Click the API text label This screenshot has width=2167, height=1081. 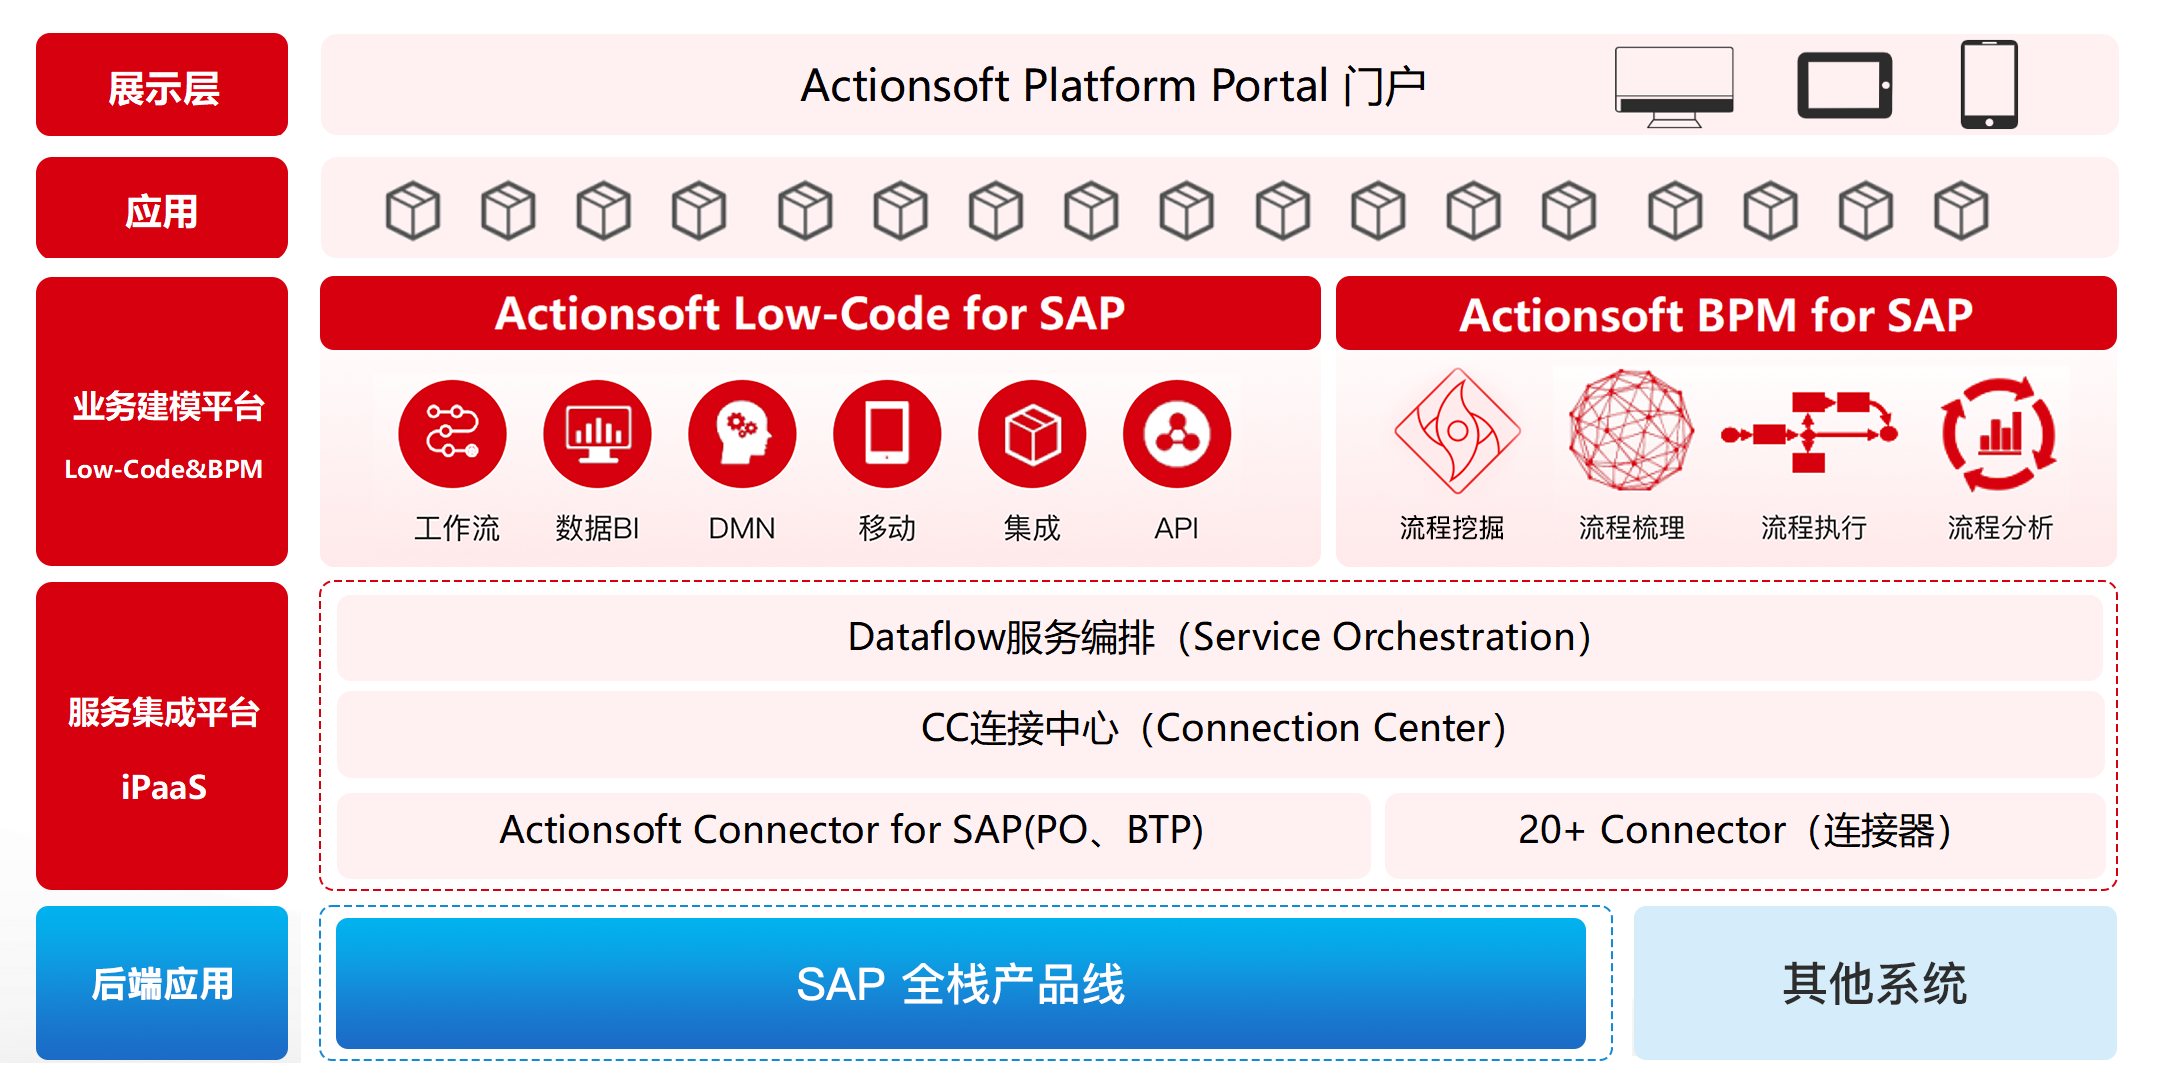click(x=1177, y=528)
